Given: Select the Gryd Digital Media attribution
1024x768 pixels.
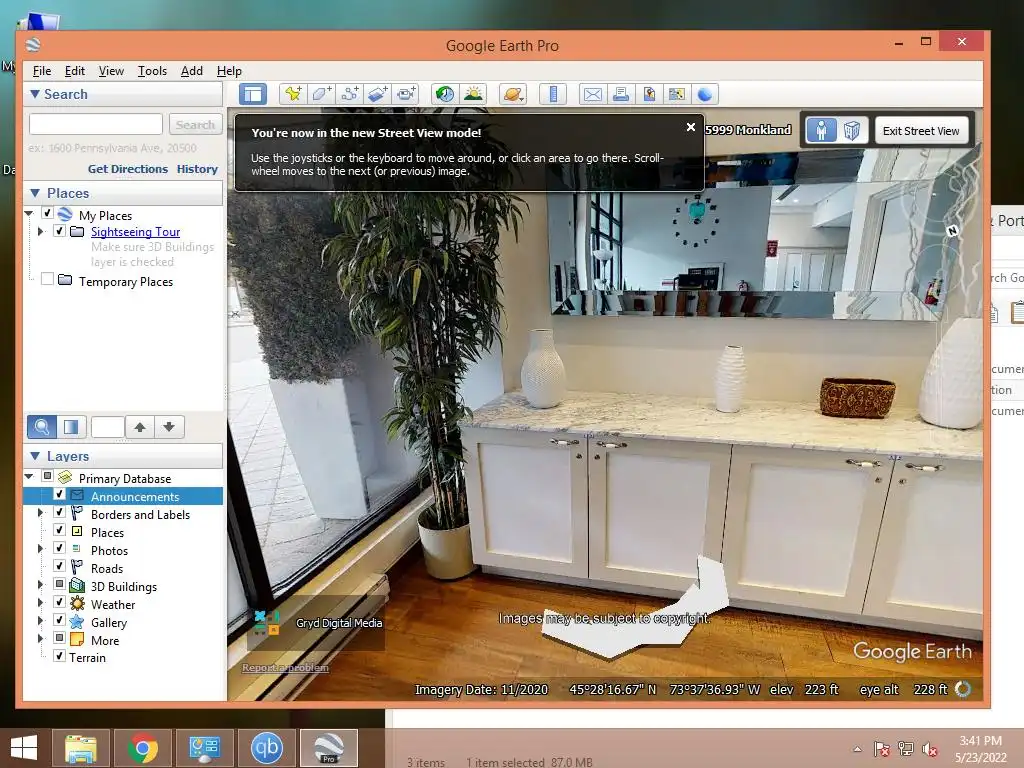Looking at the screenshot, I should click(339, 623).
